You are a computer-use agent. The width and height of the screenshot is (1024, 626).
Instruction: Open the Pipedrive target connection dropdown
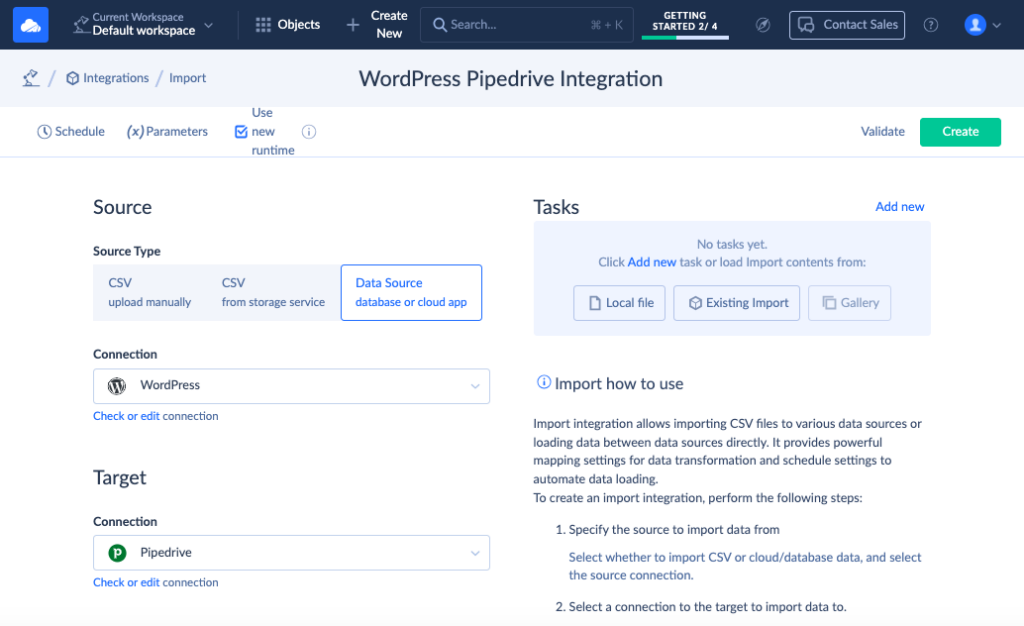click(291, 553)
